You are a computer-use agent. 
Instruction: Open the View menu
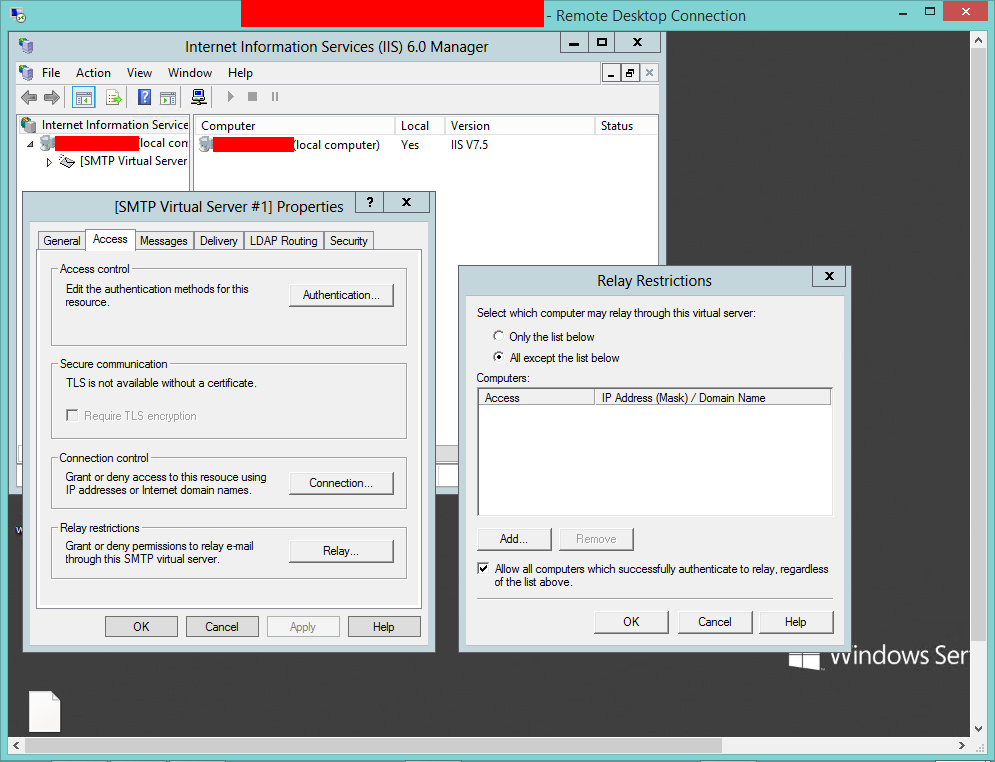tap(139, 73)
